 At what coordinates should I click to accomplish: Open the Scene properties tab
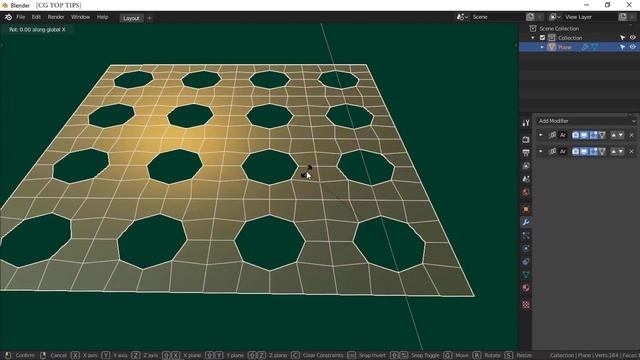[x=526, y=179]
